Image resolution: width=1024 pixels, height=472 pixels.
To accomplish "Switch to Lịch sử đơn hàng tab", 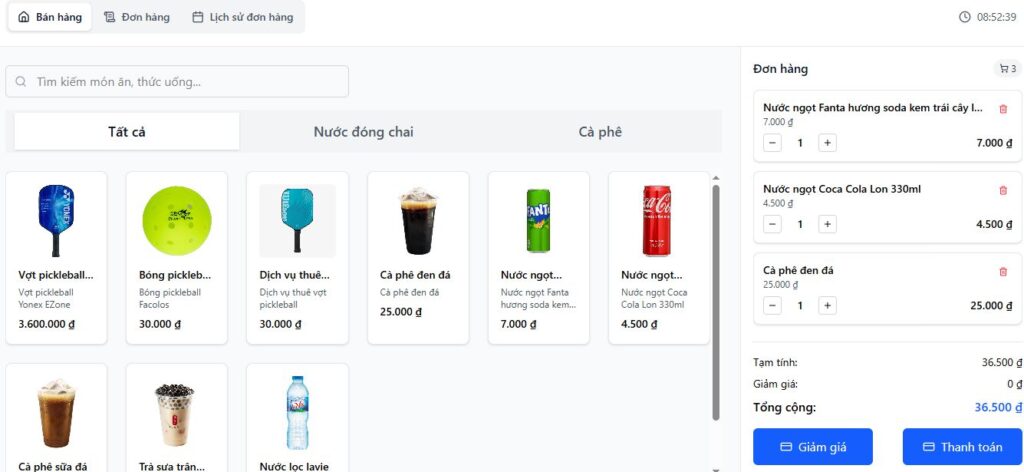I will pos(242,17).
